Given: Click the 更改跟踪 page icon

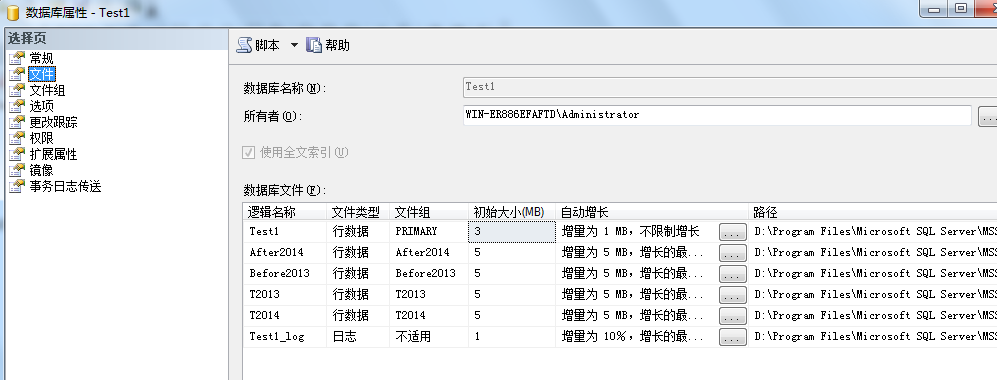Looking at the screenshot, I should pos(17,122).
